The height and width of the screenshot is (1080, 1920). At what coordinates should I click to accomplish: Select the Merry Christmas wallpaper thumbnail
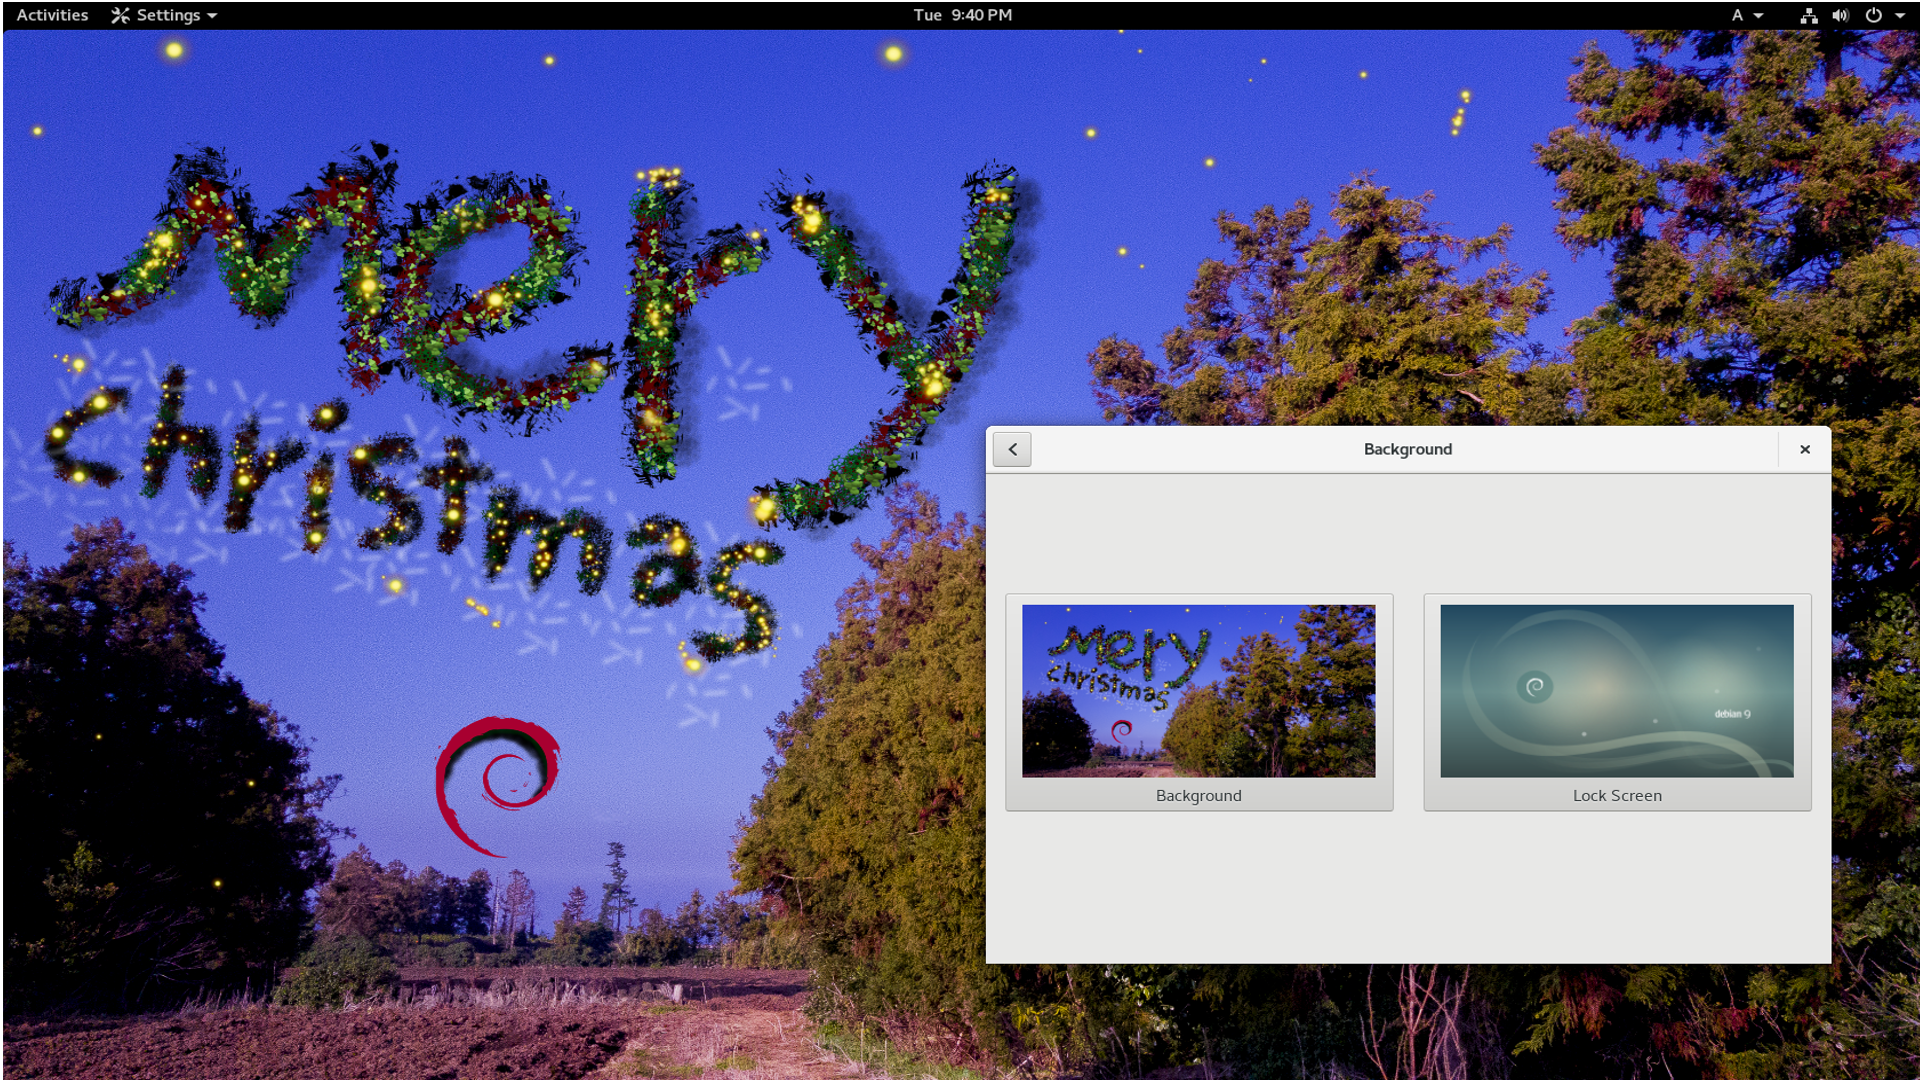tap(1198, 690)
